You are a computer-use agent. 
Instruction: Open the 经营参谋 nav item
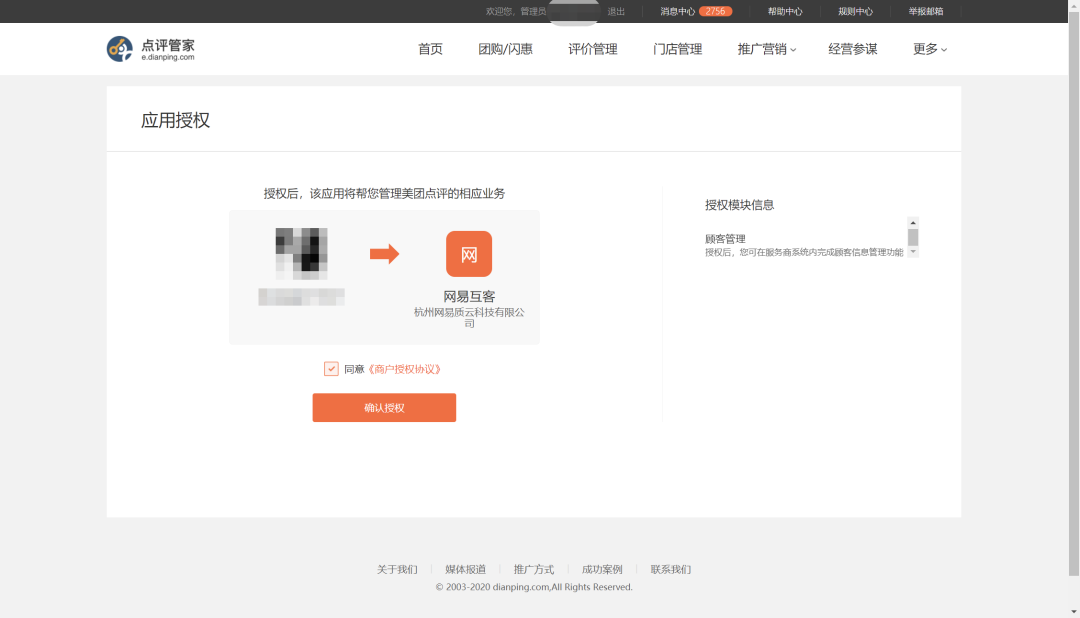click(x=853, y=49)
